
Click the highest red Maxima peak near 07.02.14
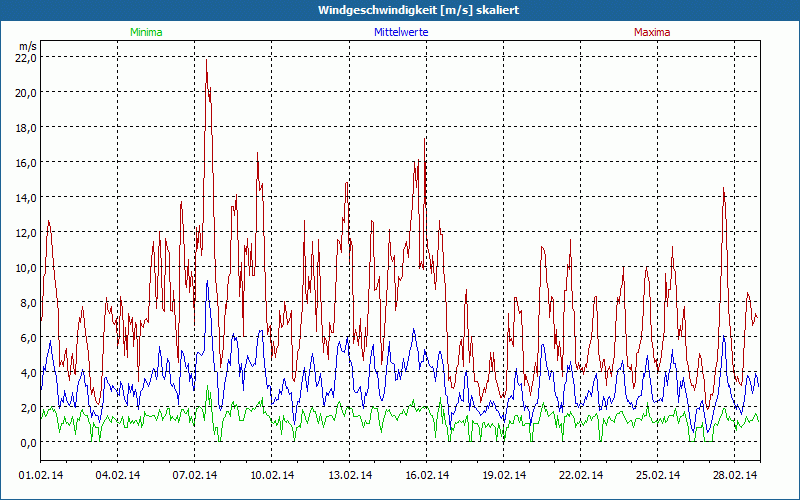pos(206,60)
